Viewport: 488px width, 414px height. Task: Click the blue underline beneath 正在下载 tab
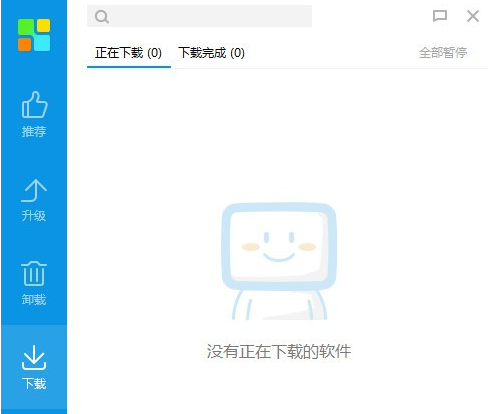coord(129,67)
